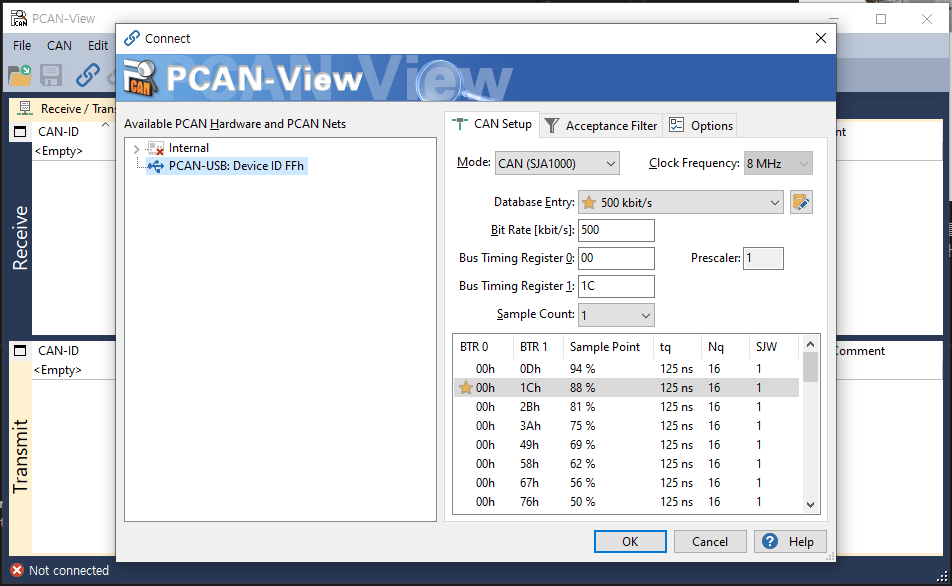Select the 0Dh row with 94 %
Screen dimensions: 952x586
627,369
